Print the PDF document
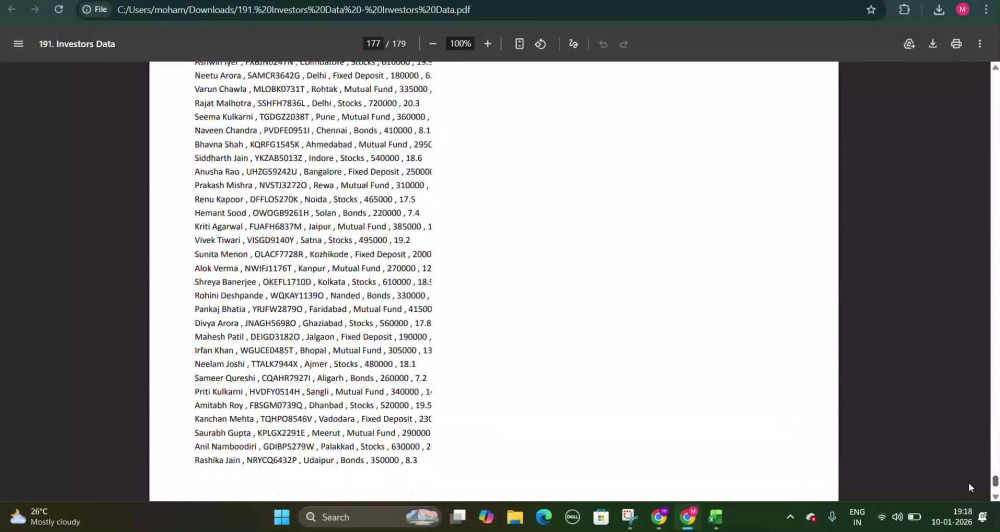Viewport: 1000px width, 532px height. (956, 44)
